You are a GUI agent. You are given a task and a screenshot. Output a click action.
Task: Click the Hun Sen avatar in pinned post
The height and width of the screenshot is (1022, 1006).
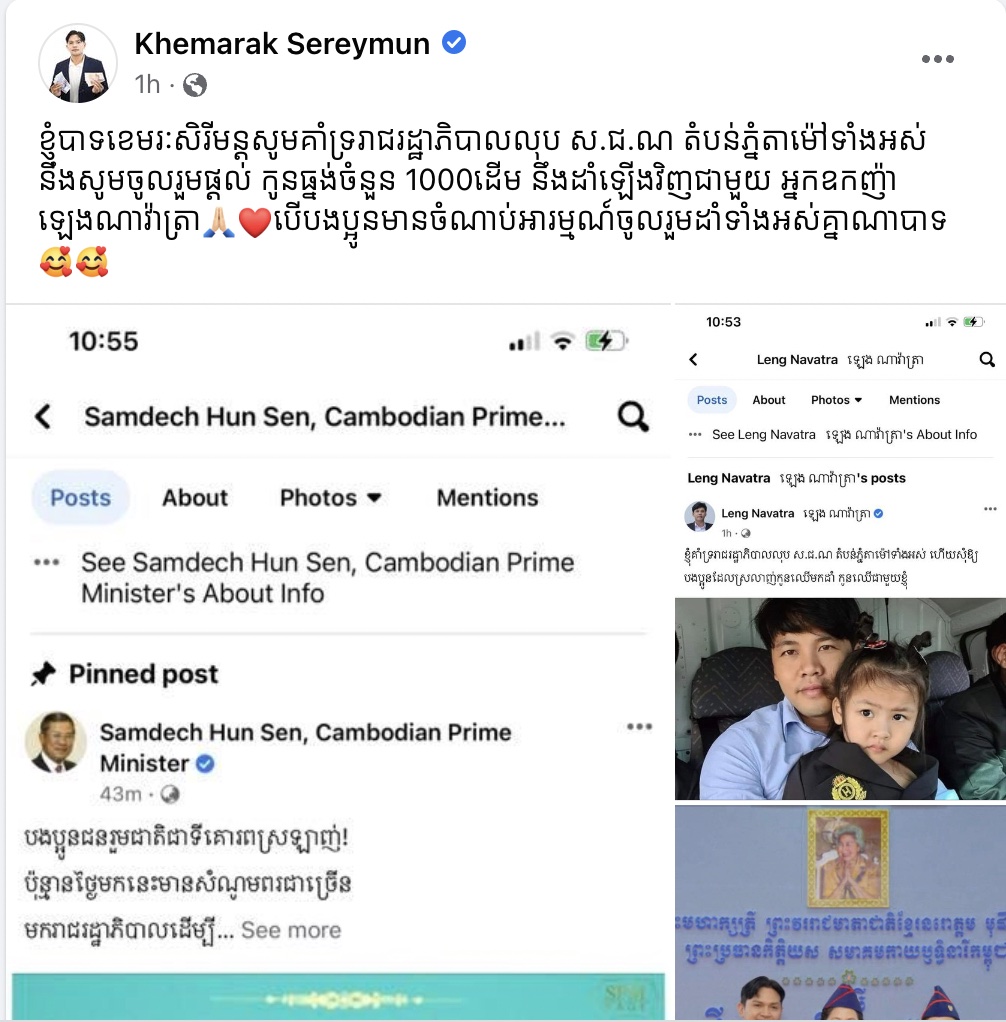55,742
